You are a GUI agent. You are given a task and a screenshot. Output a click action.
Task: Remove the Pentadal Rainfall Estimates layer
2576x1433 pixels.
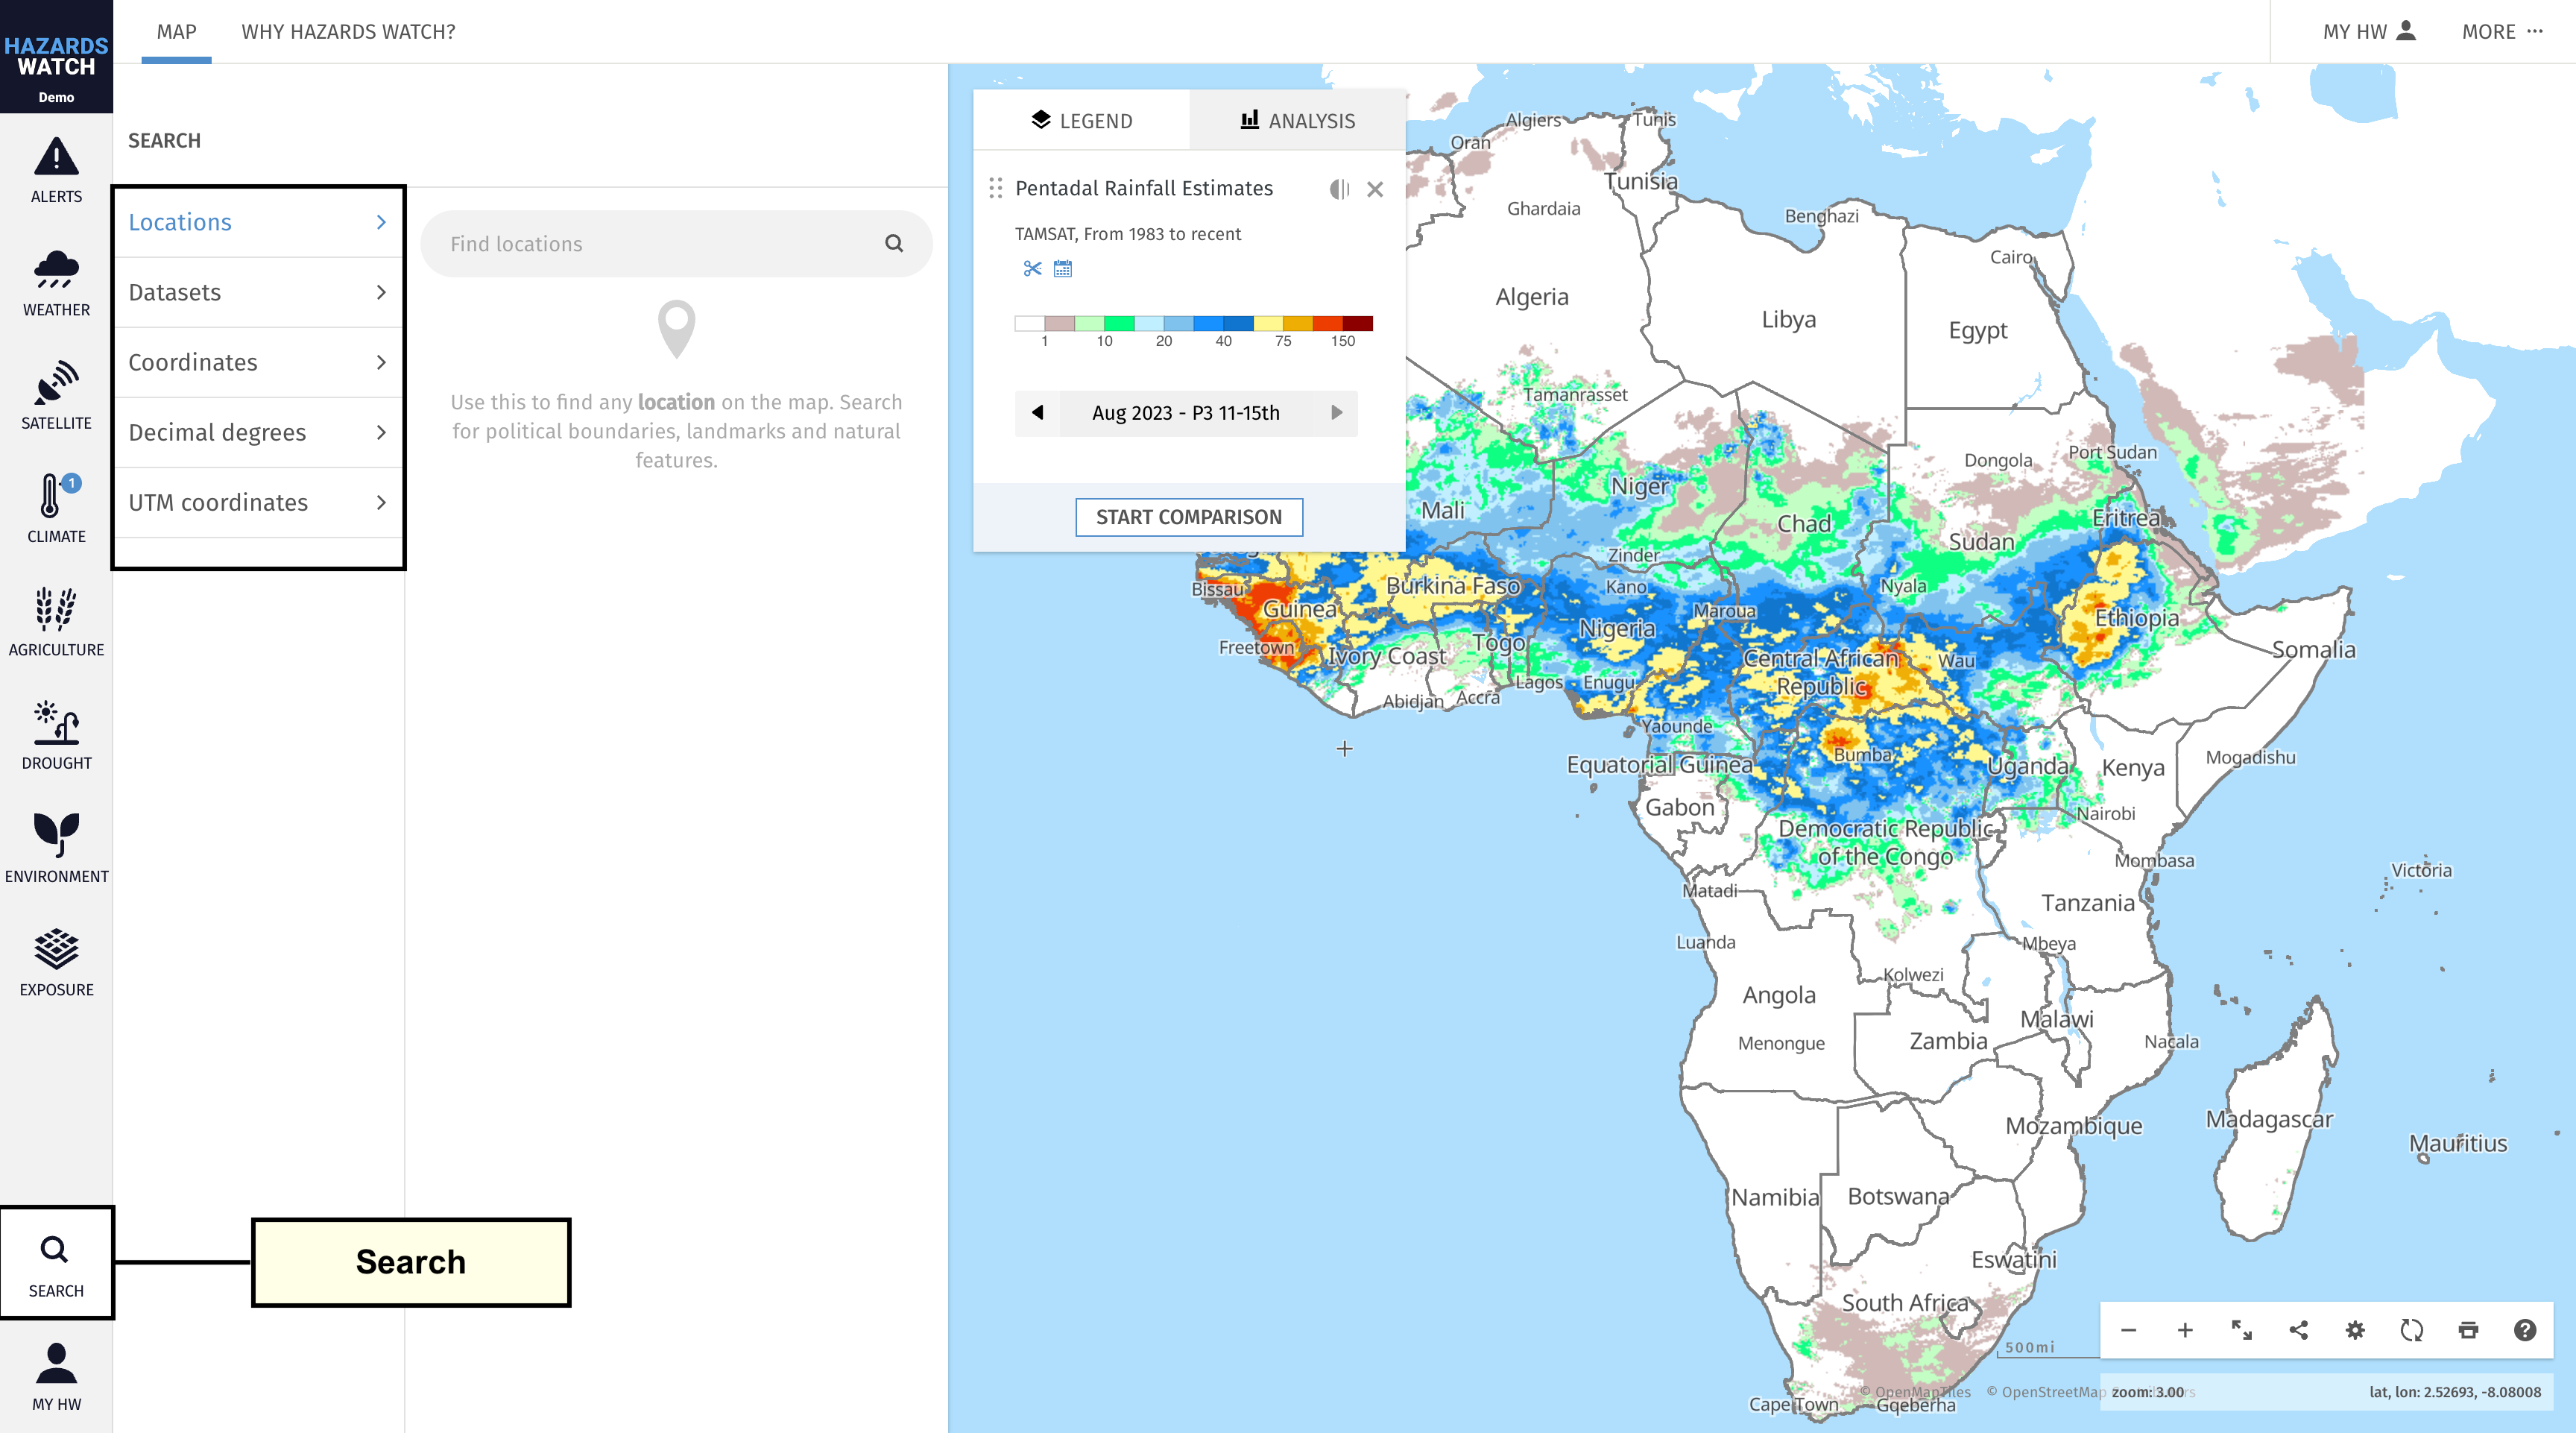1375,189
